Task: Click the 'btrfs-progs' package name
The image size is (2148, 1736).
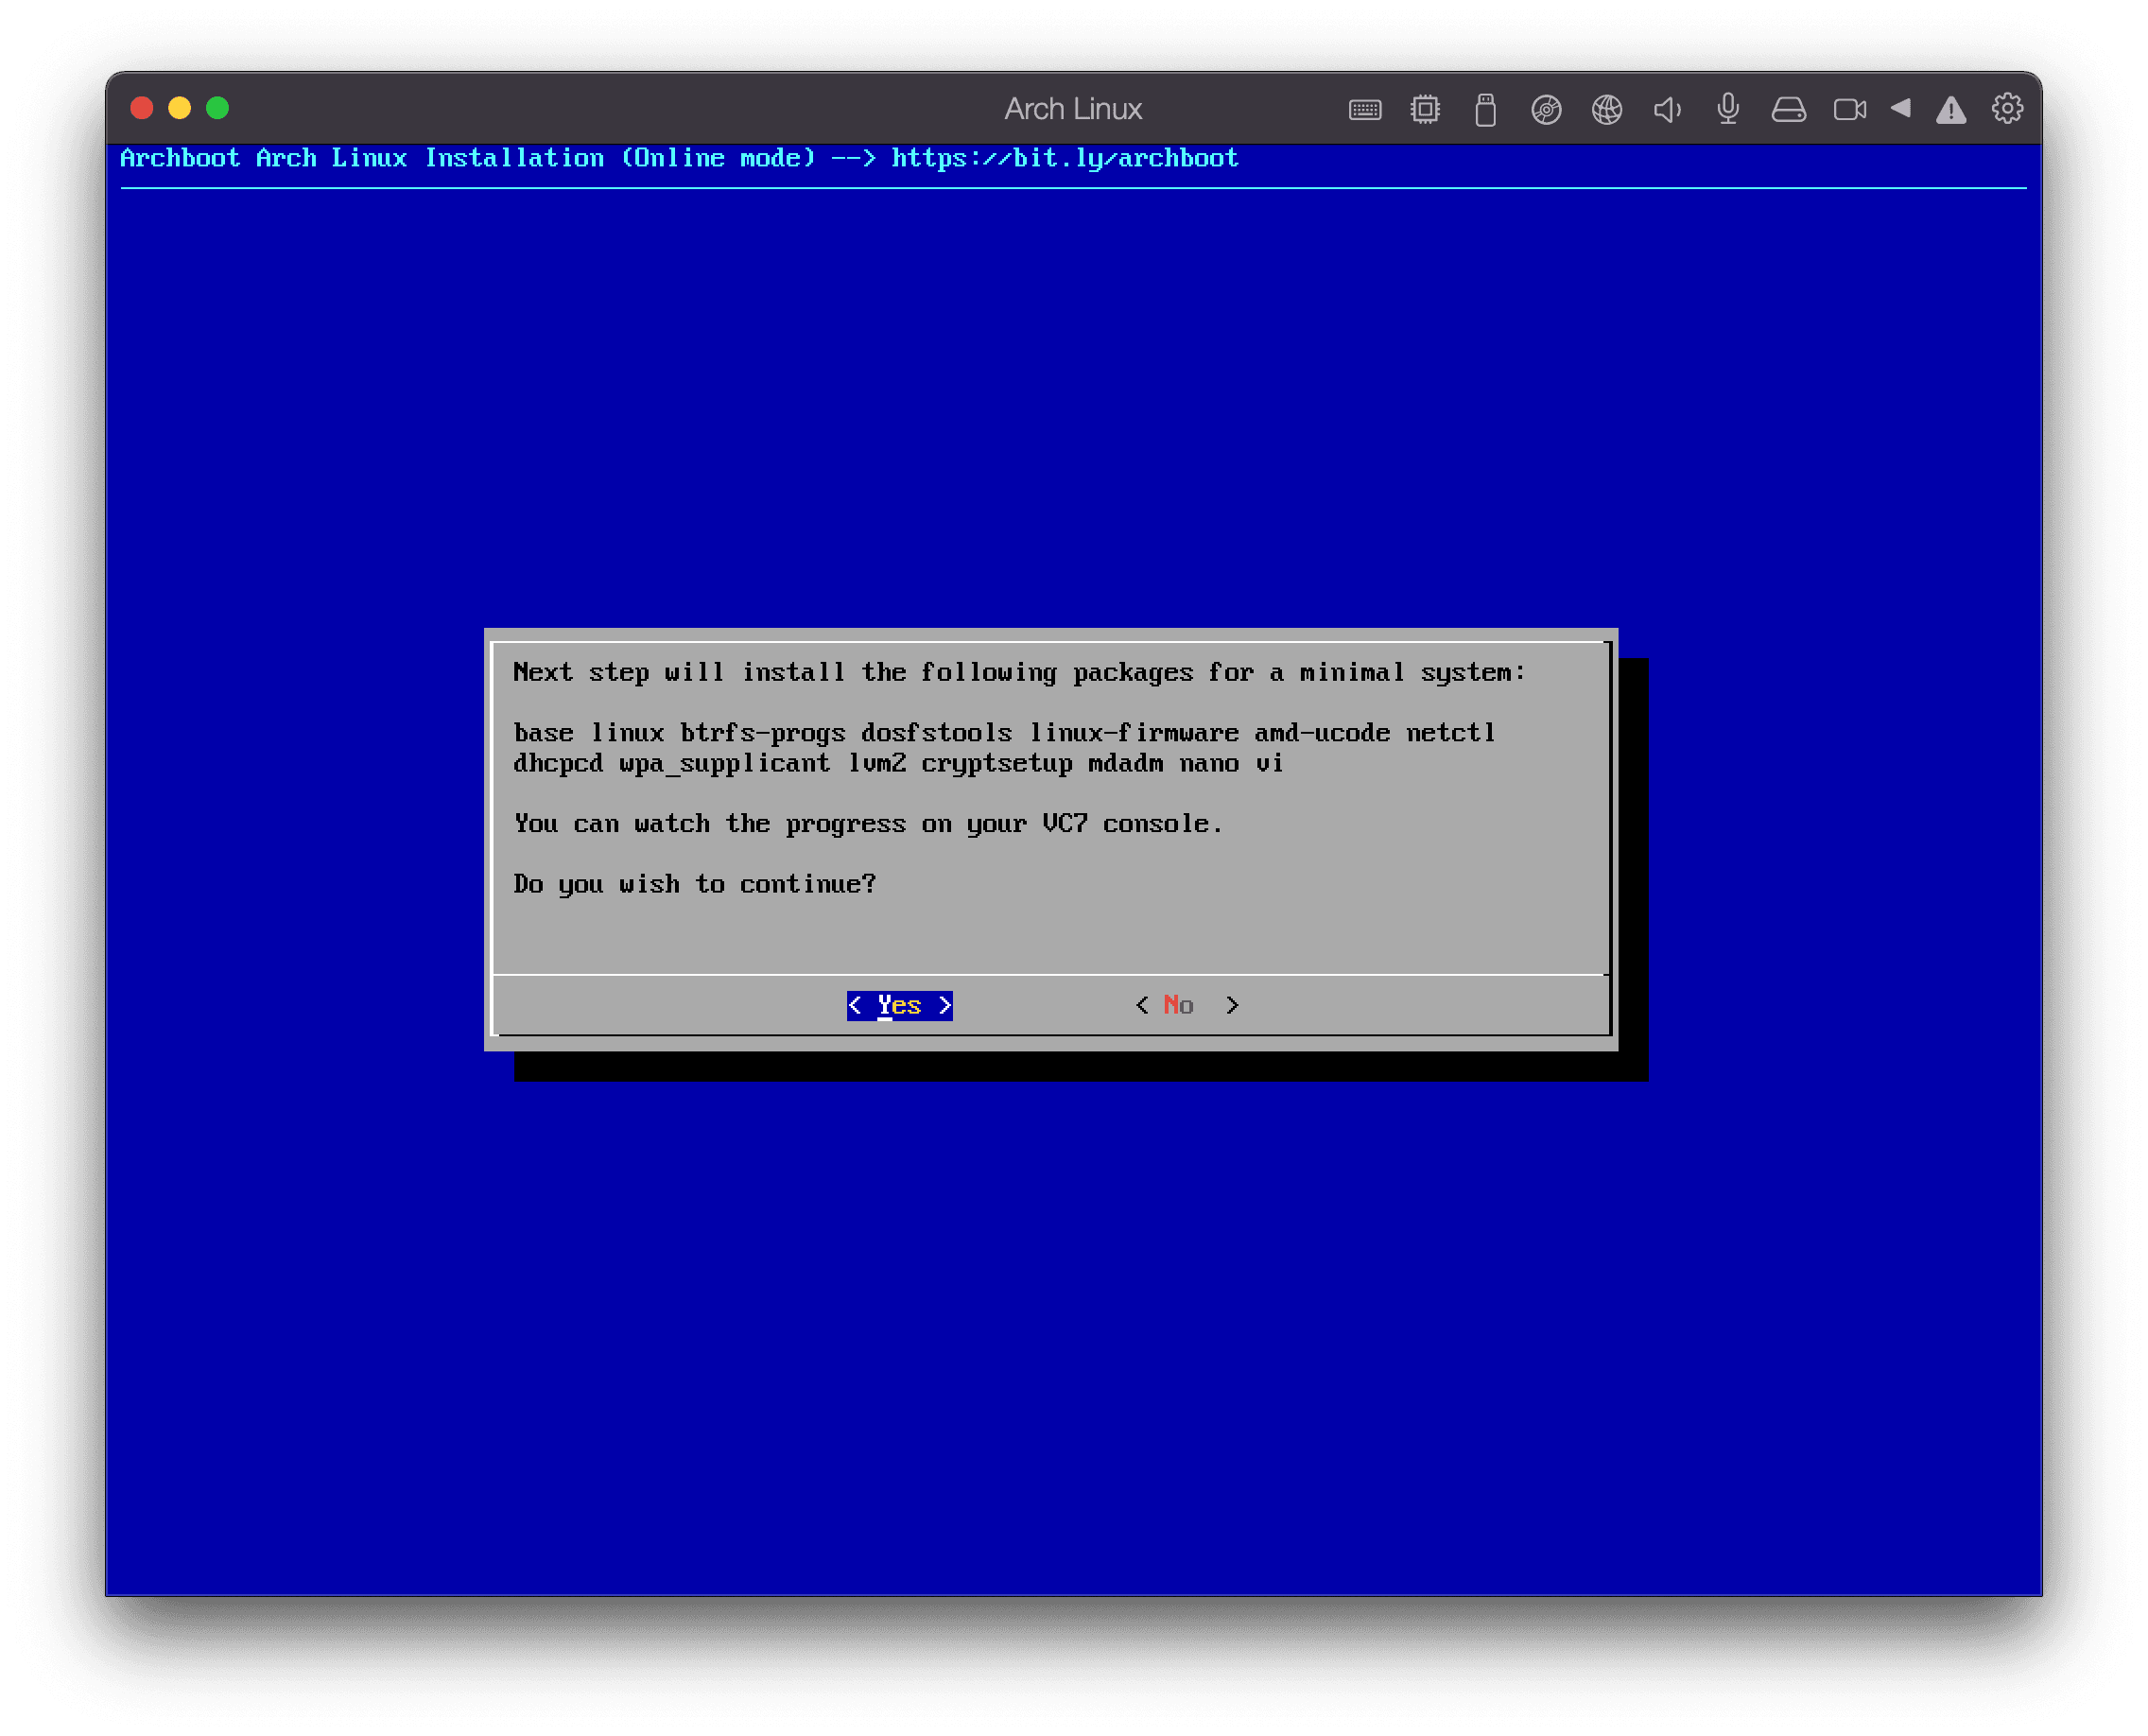Action: coord(763,733)
